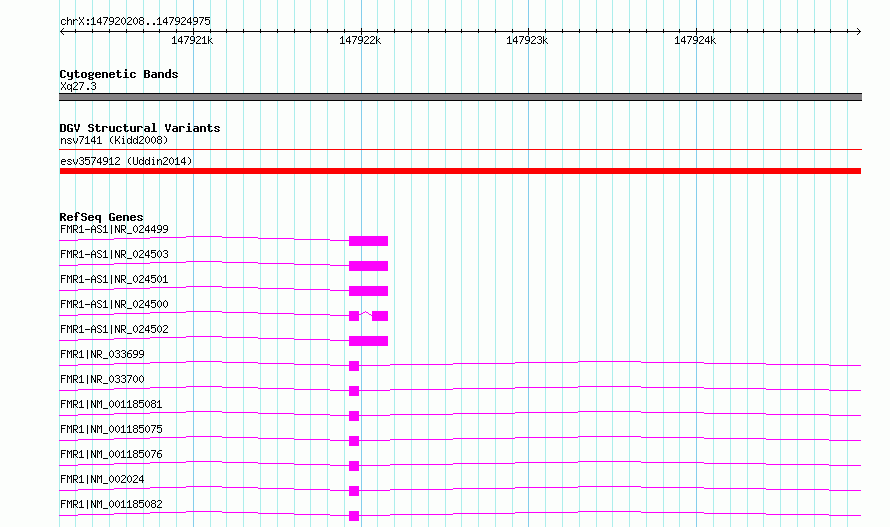Click the 147921k ruler tick label
Viewport: 890px width, 527px height.
(192, 40)
